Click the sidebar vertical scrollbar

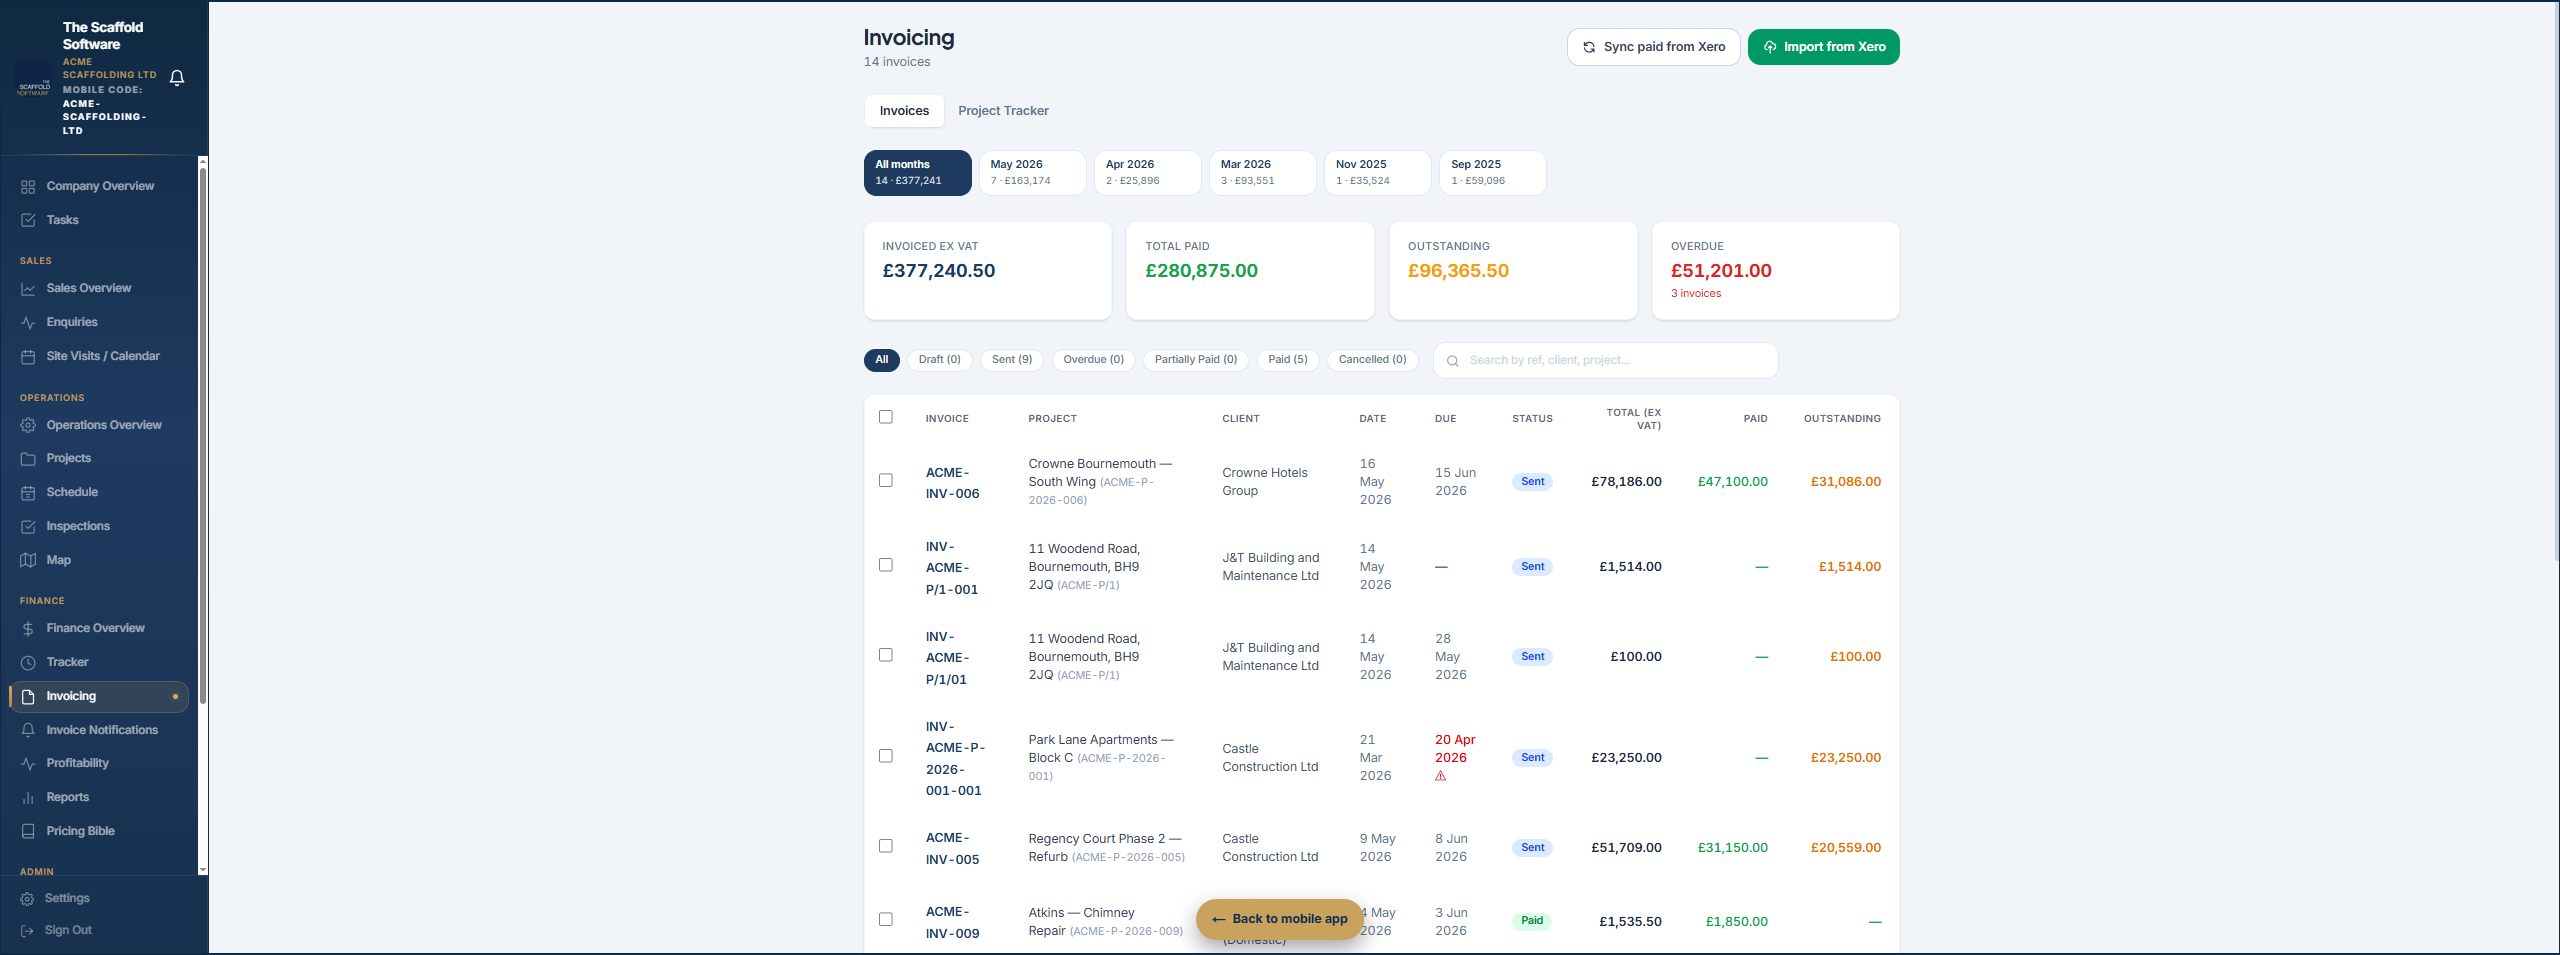point(203,435)
